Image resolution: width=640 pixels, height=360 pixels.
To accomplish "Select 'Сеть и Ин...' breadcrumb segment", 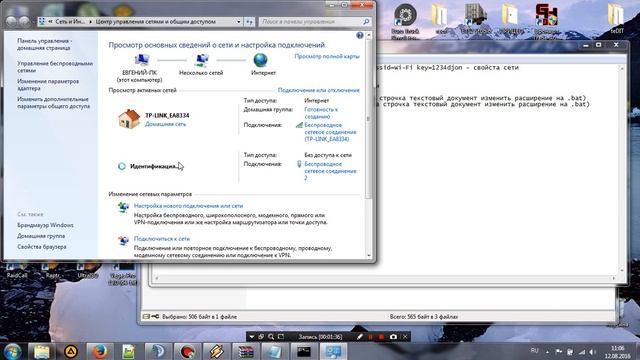I will click(70, 22).
